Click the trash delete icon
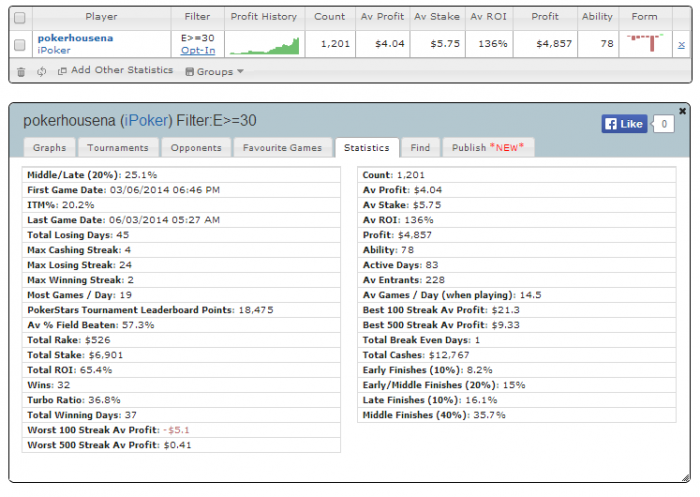700x497 pixels. [21, 72]
